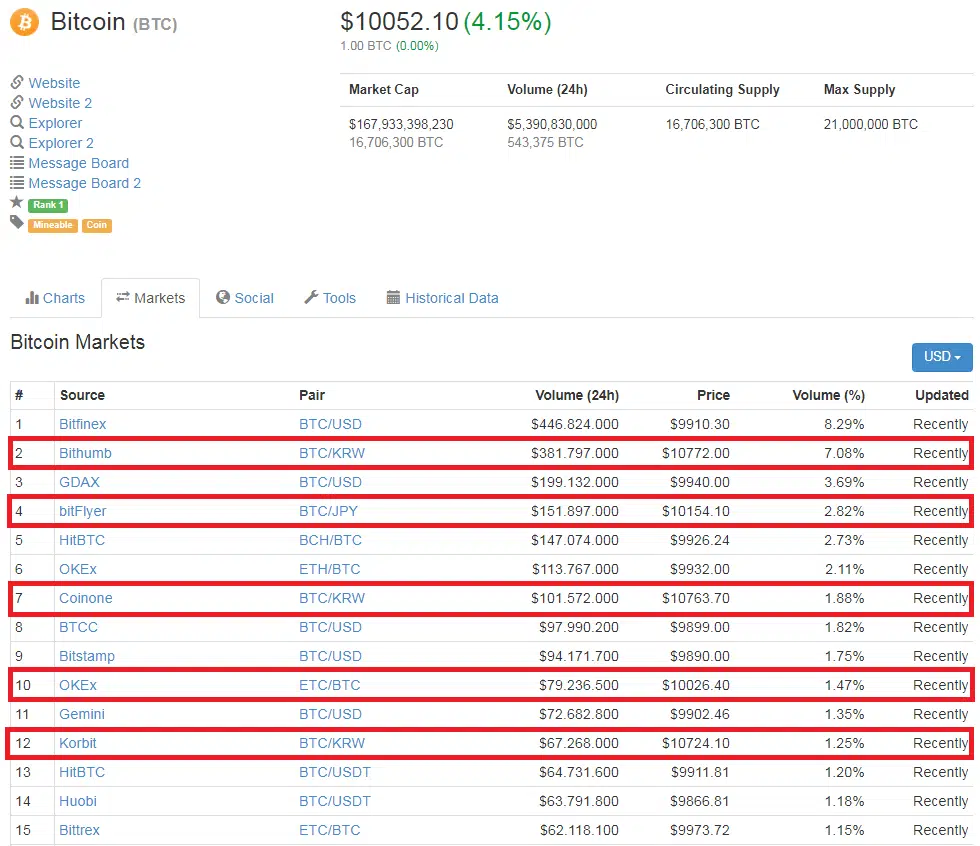Click the $167,933,398,230 market cap value
This screenshot has height=846, width=980.
click(401, 124)
